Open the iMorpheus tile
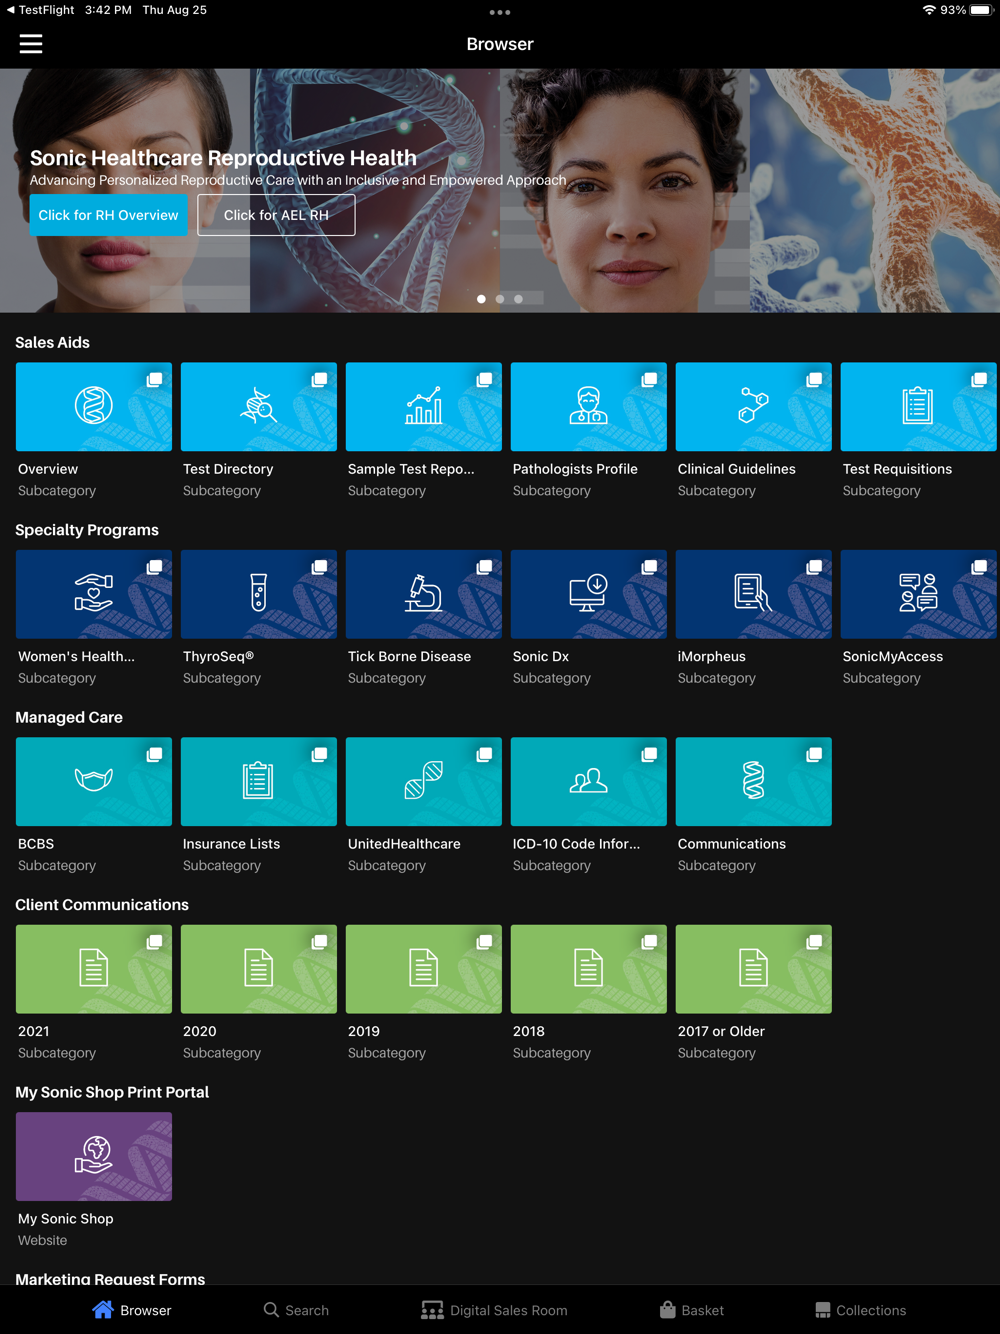 tap(754, 594)
